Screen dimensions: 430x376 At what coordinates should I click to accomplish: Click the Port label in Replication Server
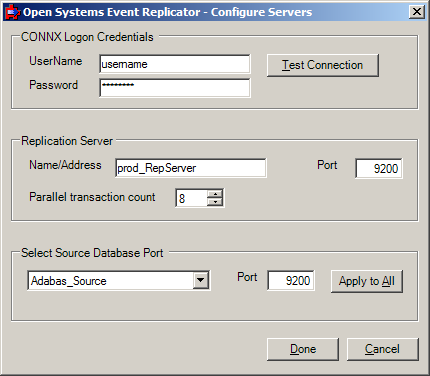pos(327,165)
